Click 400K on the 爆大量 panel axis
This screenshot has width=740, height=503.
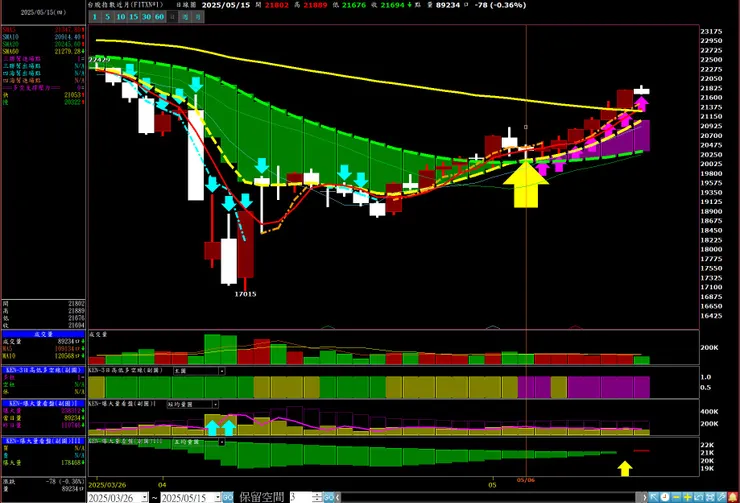pyautogui.click(x=709, y=412)
